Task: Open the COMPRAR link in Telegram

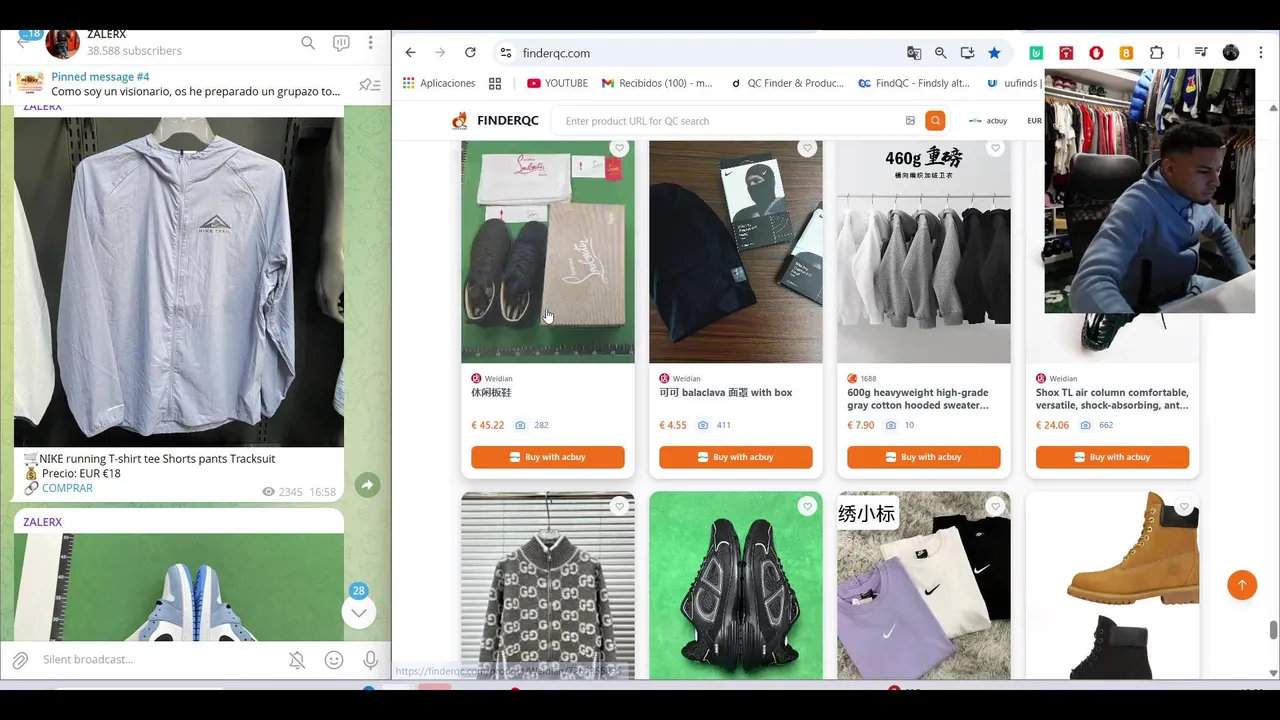Action: pos(67,488)
